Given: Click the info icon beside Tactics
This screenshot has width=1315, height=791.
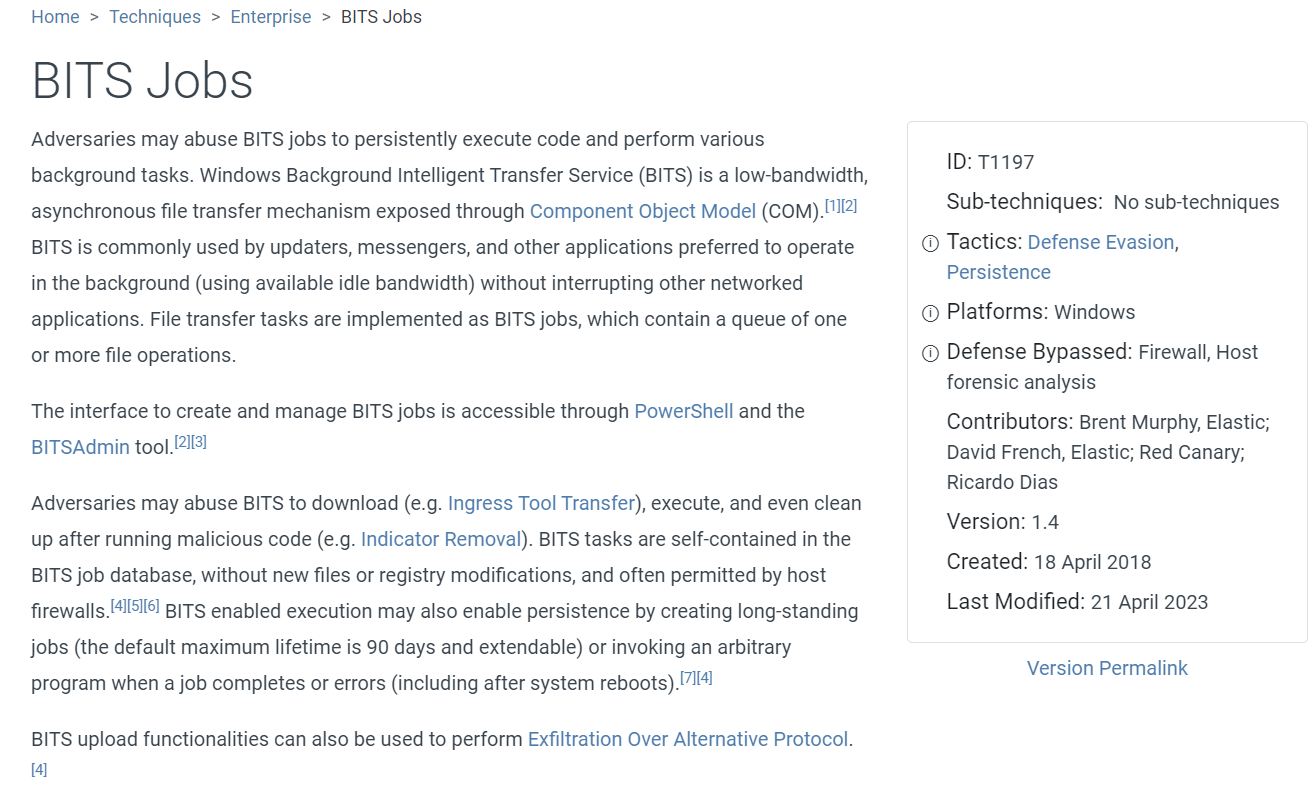Looking at the screenshot, I should pyautogui.click(x=930, y=243).
